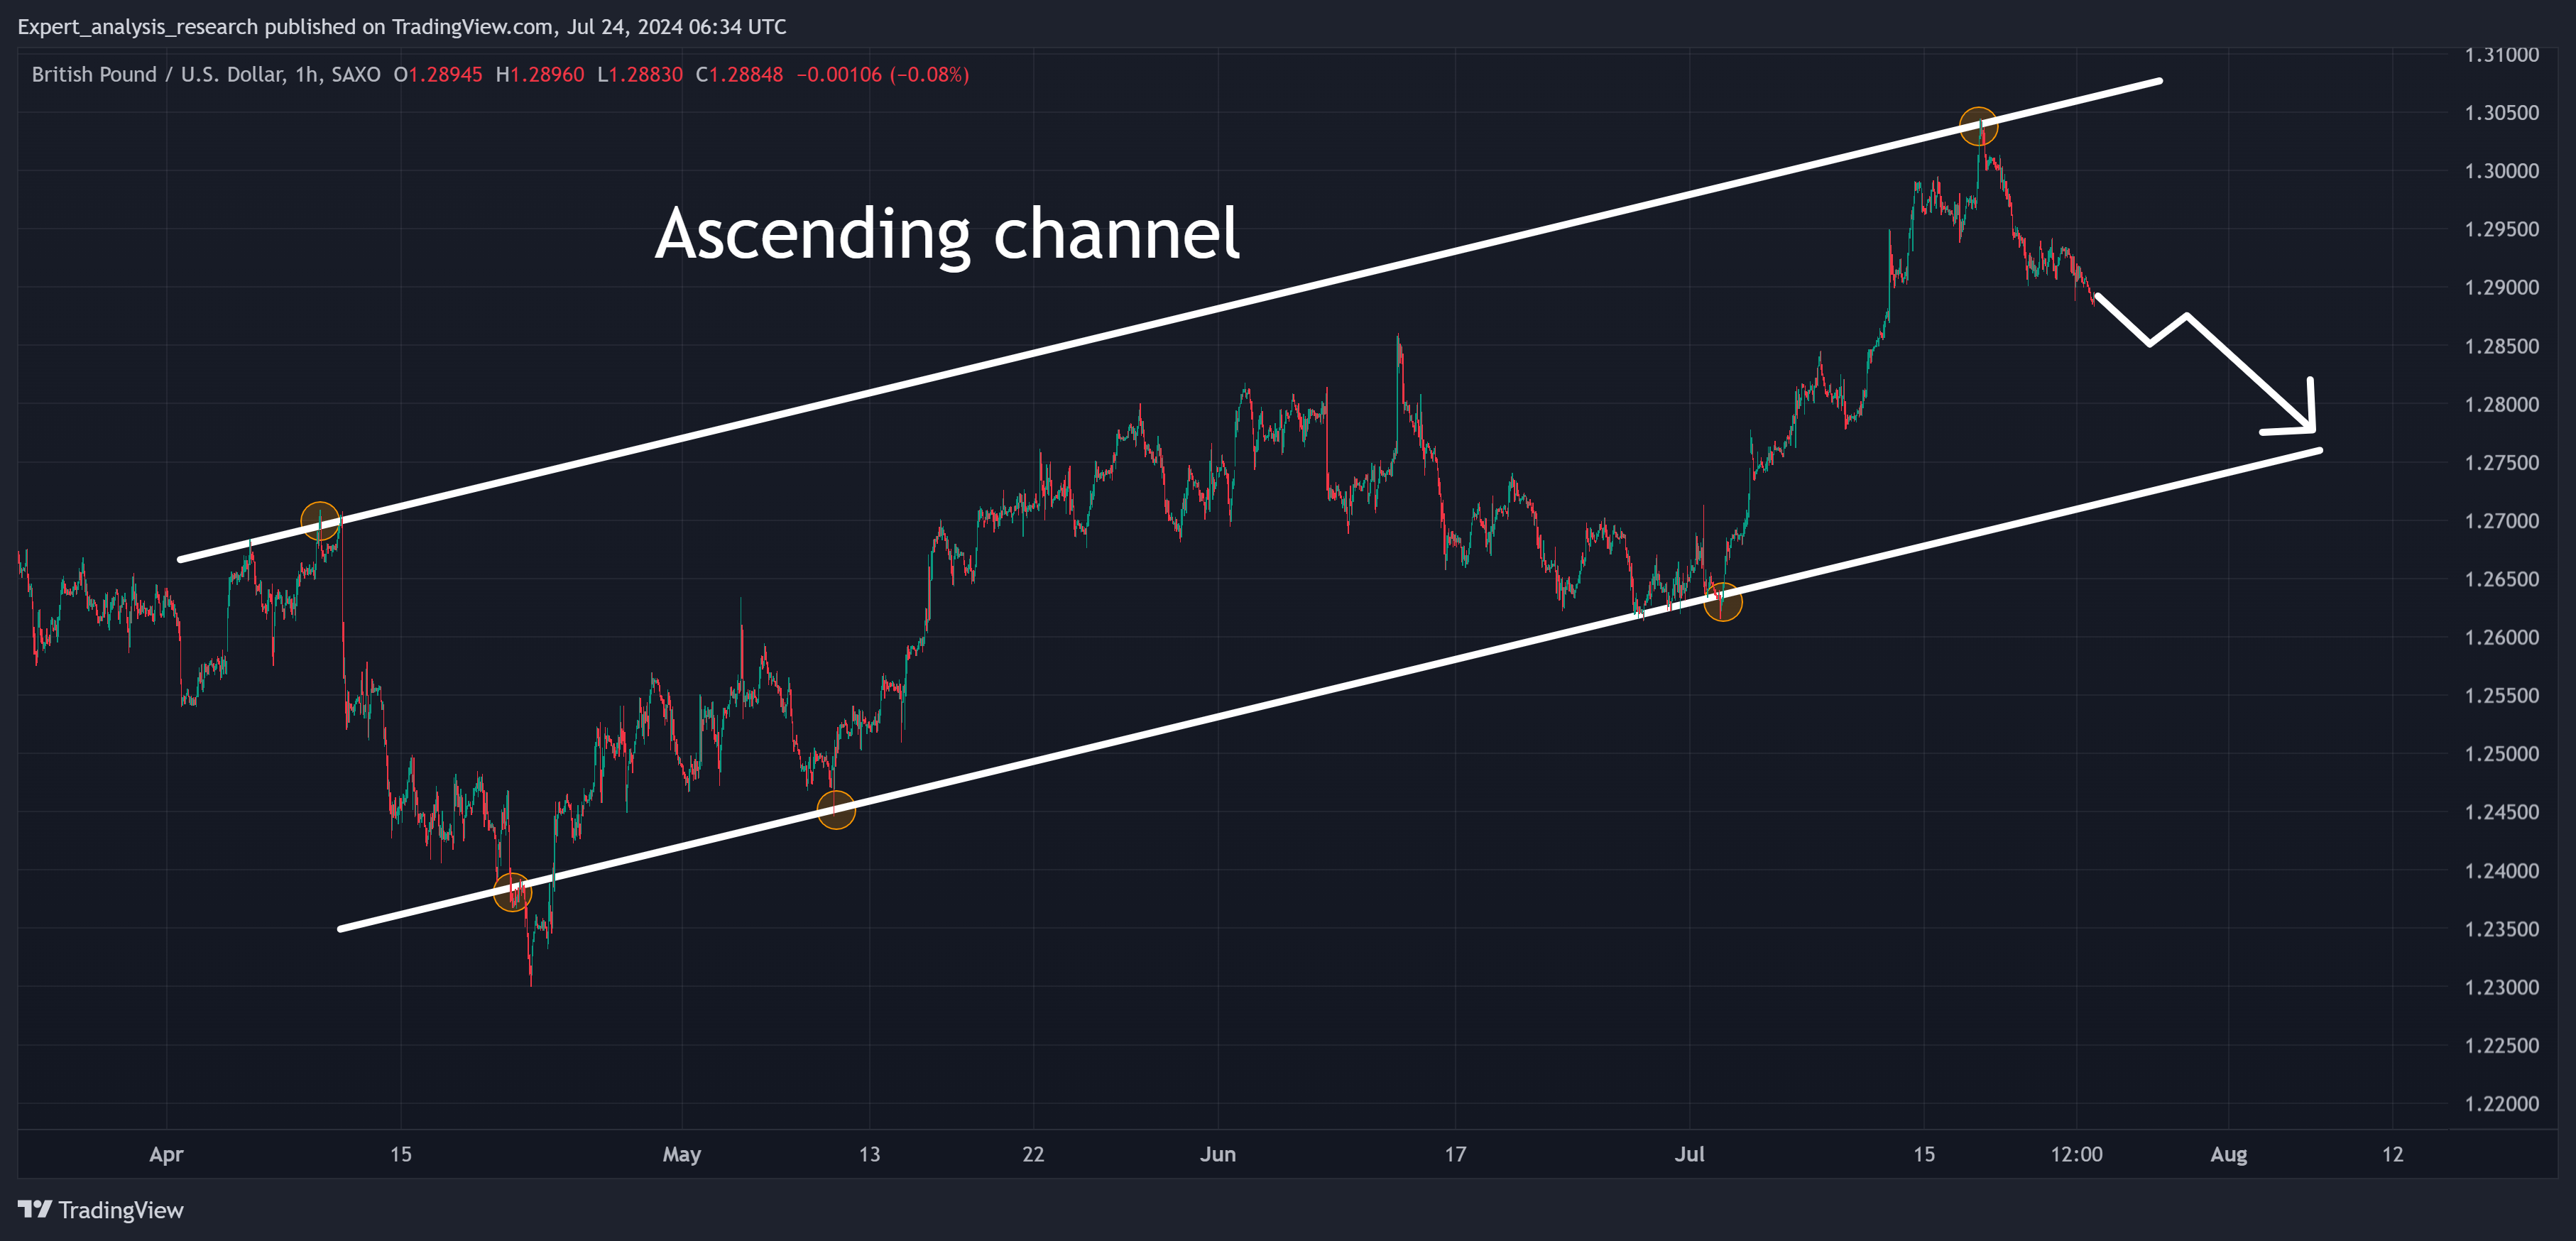The height and width of the screenshot is (1241, 2576).
Task: Click the Ascending channel text annotation
Action: [947, 235]
